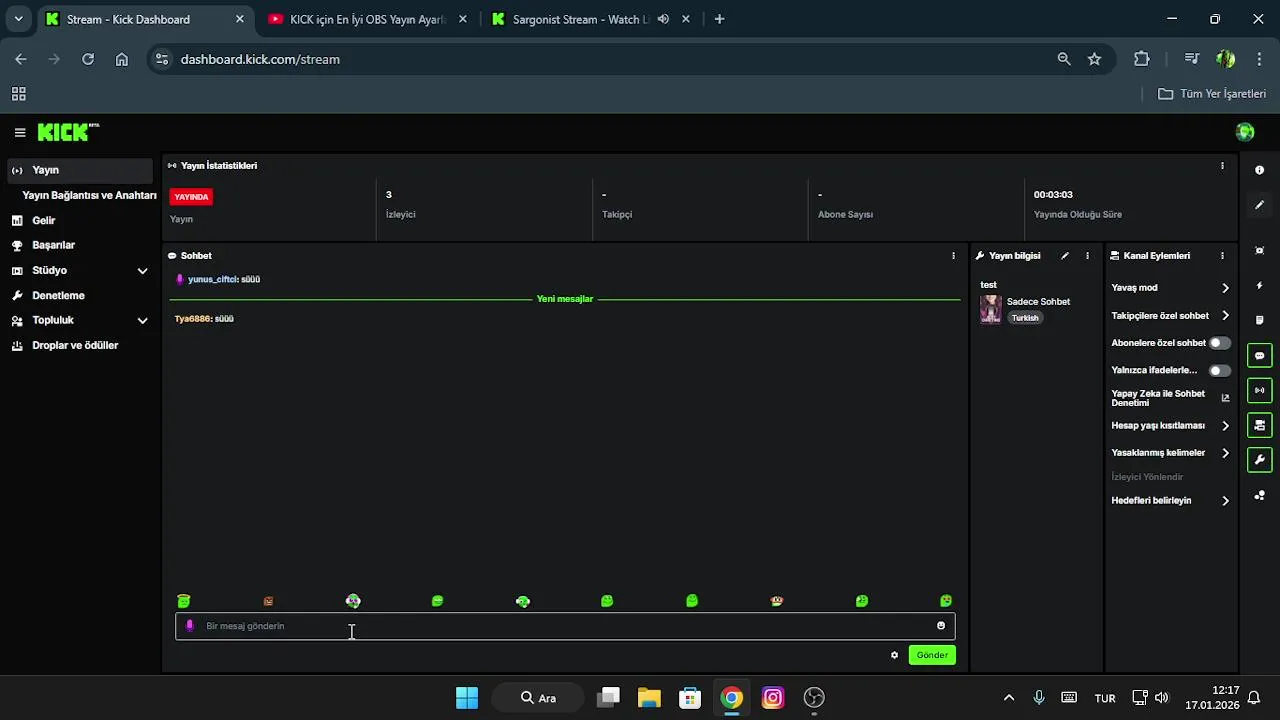Viewport: 1280px width, 720px height.
Task: Open the Sohbet panel three-dot menu
Action: [953, 256]
